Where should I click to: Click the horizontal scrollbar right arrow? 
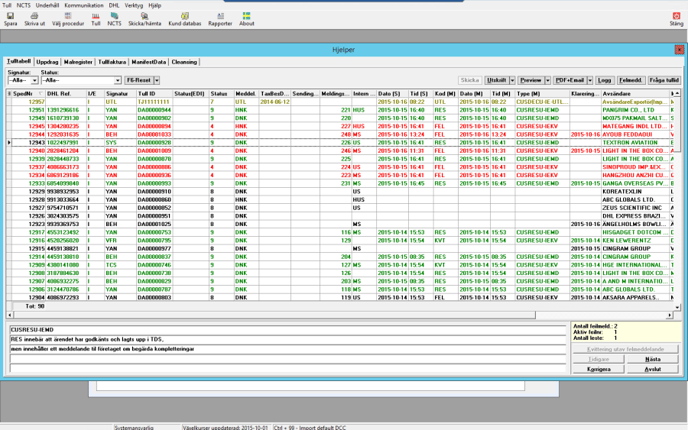tap(670, 315)
